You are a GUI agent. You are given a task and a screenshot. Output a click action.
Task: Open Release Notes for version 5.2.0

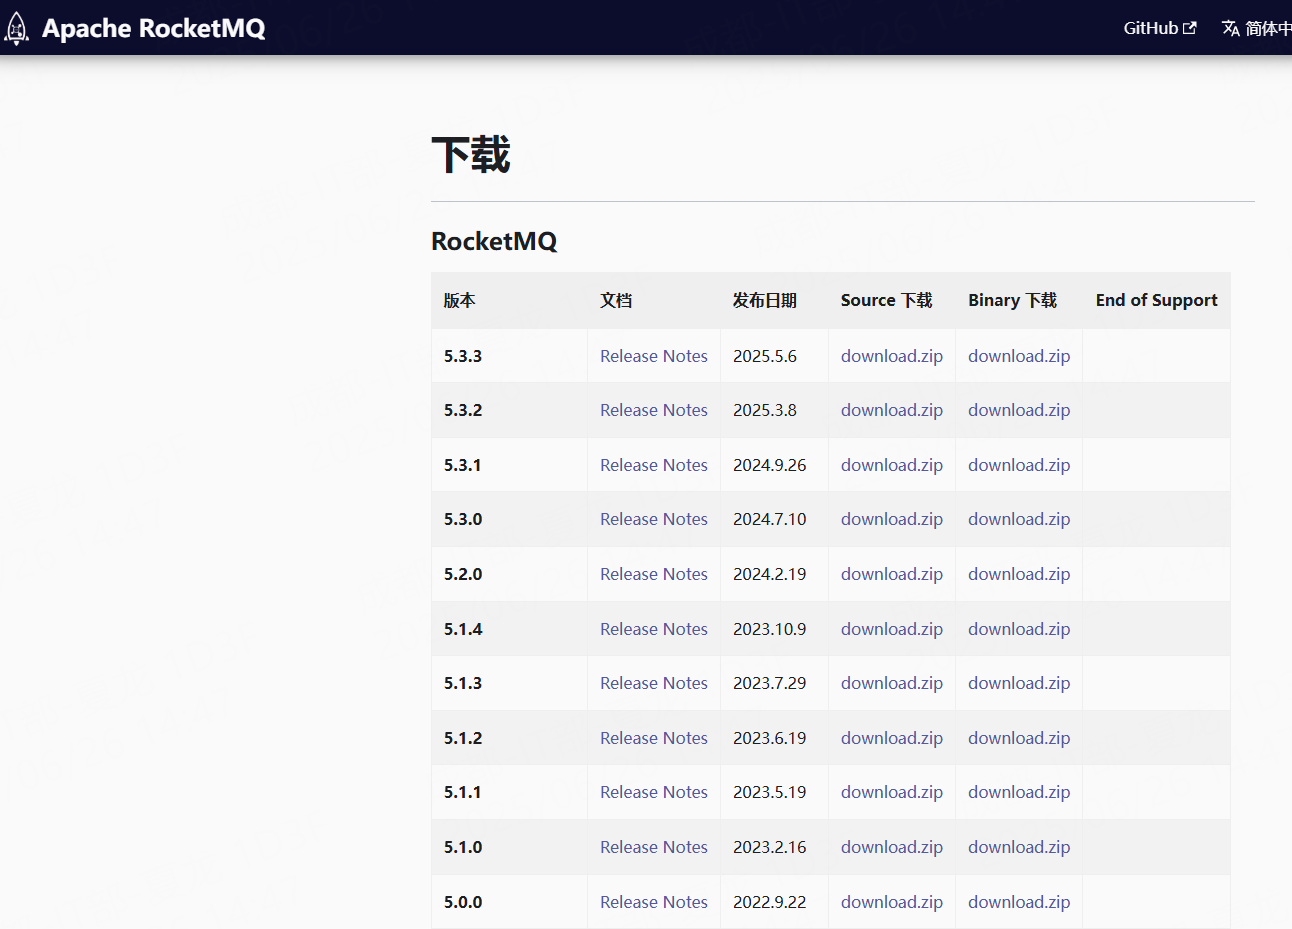pos(653,573)
